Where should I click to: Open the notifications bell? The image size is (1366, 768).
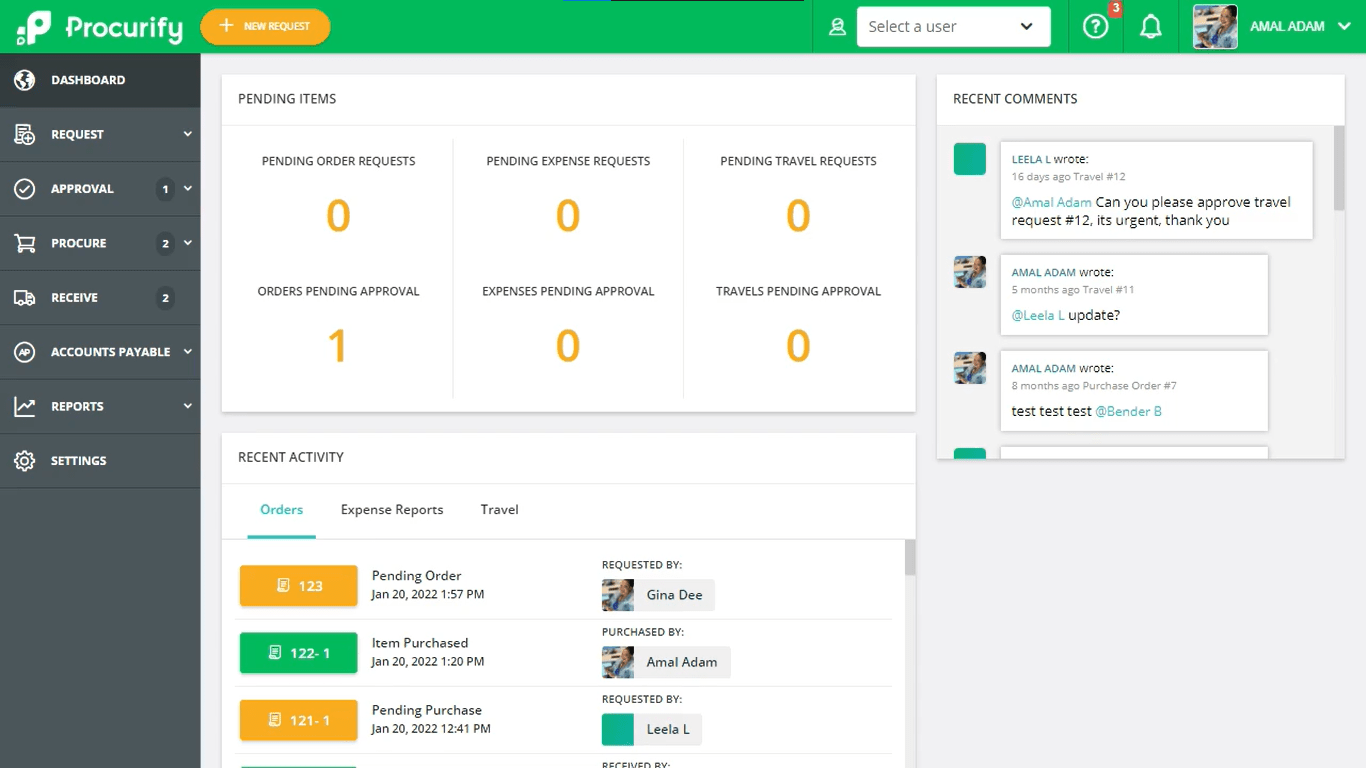pos(1151,27)
